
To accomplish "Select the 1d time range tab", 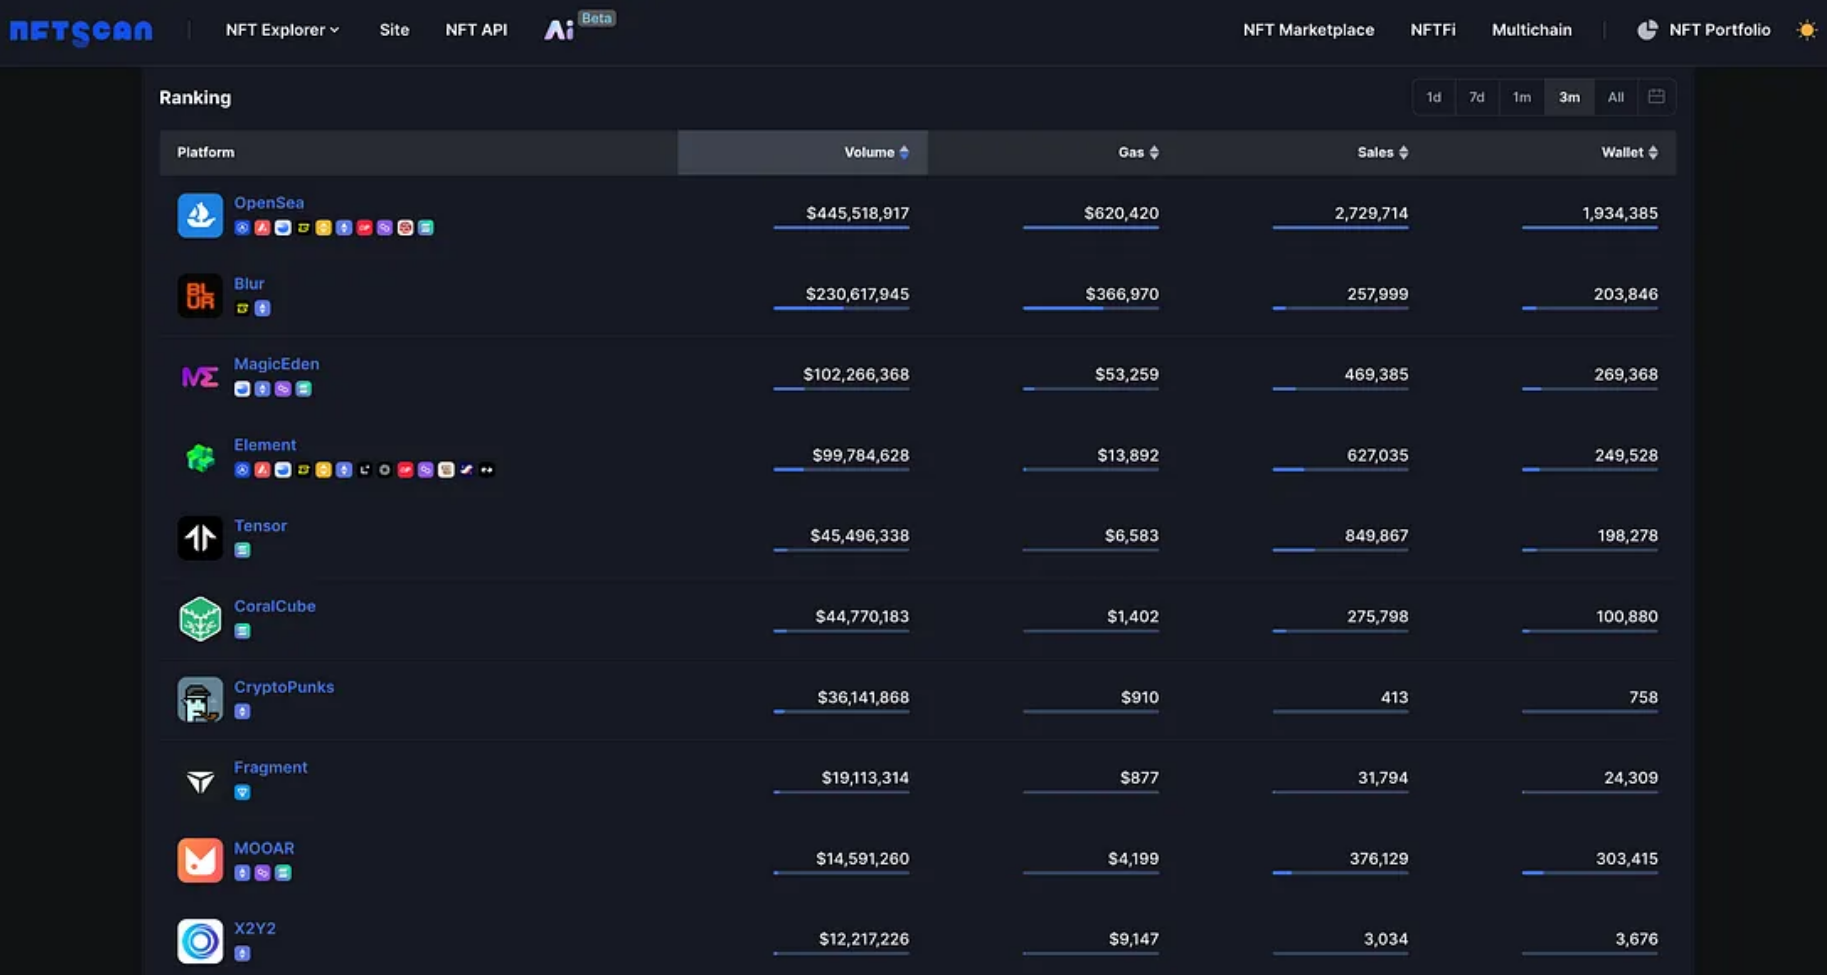I will tap(1434, 97).
